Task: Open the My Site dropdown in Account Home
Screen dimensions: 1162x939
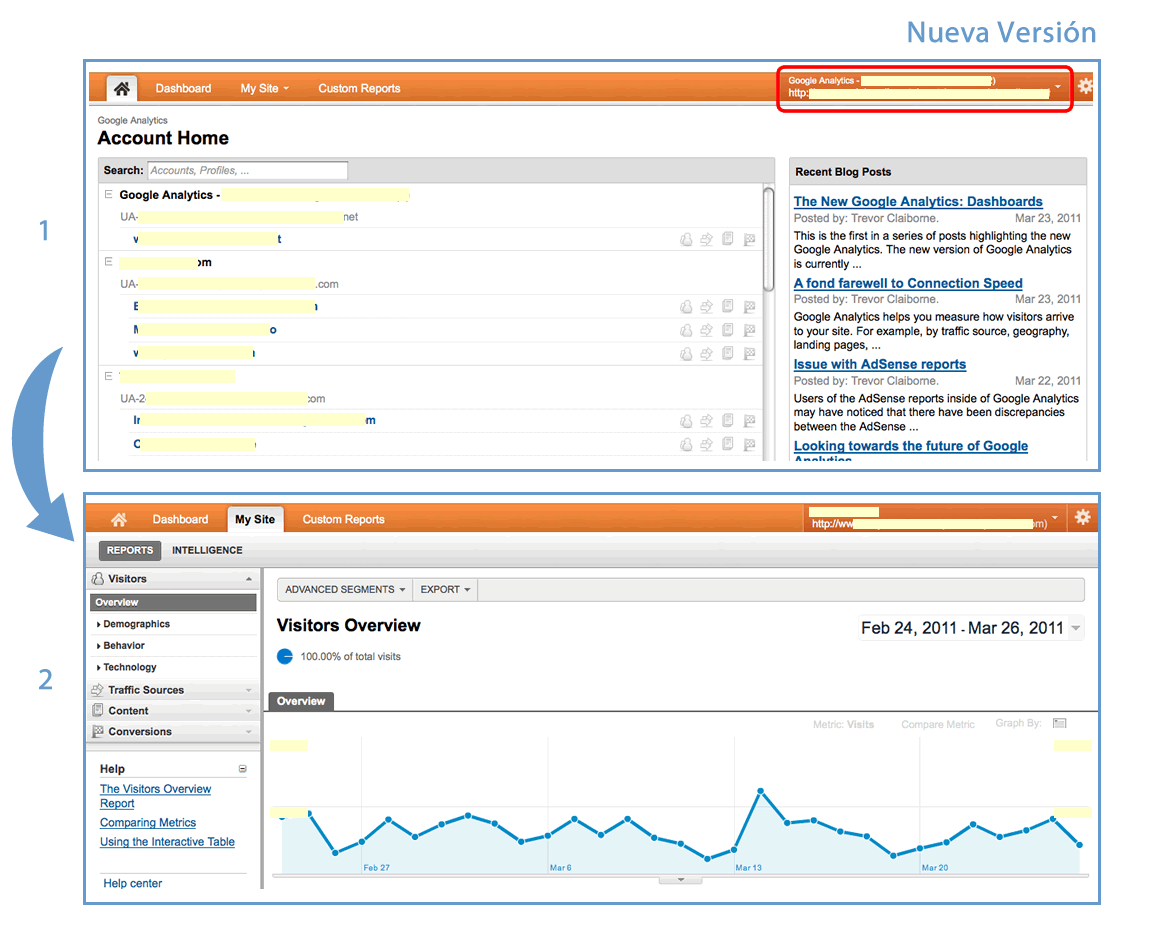Action: coord(265,88)
